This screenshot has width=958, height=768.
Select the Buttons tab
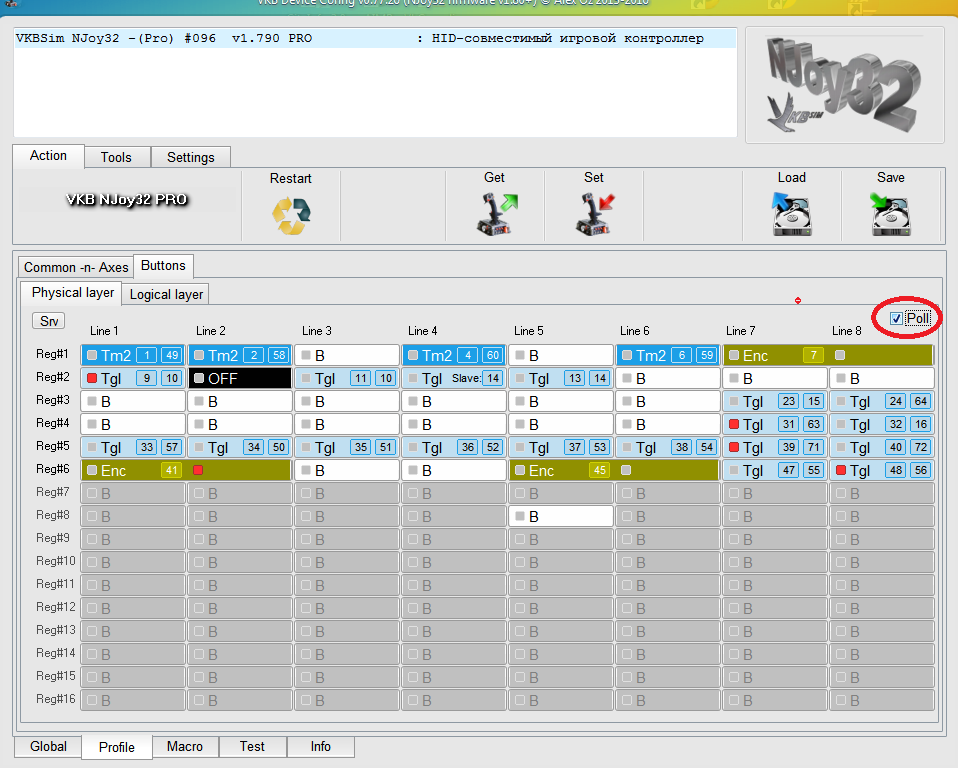pyautogui.click(x=163, y=266)
